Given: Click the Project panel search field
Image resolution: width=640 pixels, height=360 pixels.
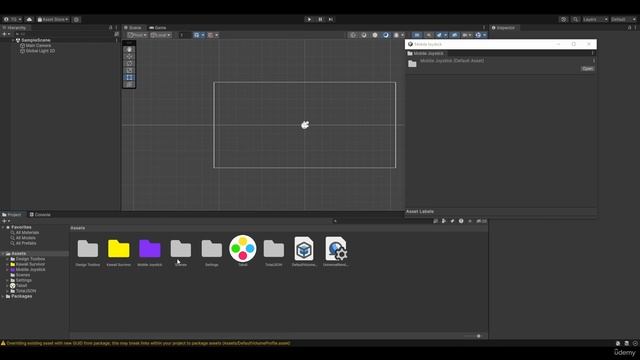Looking at the screenshot, I should coord(382,221).
